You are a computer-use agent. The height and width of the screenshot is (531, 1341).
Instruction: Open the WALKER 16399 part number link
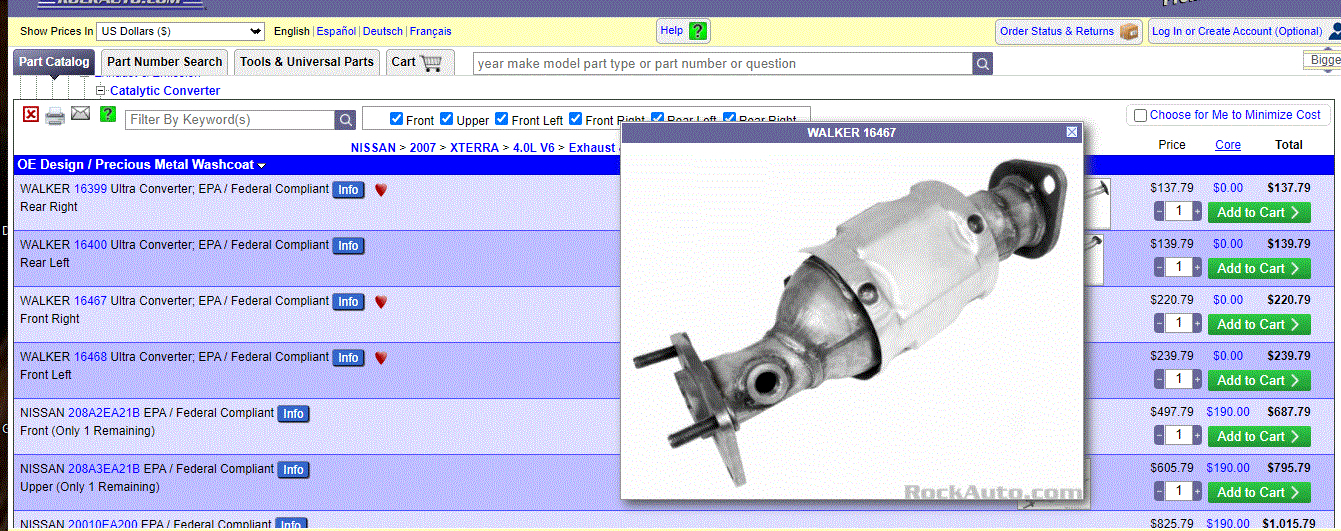[90, 189]
